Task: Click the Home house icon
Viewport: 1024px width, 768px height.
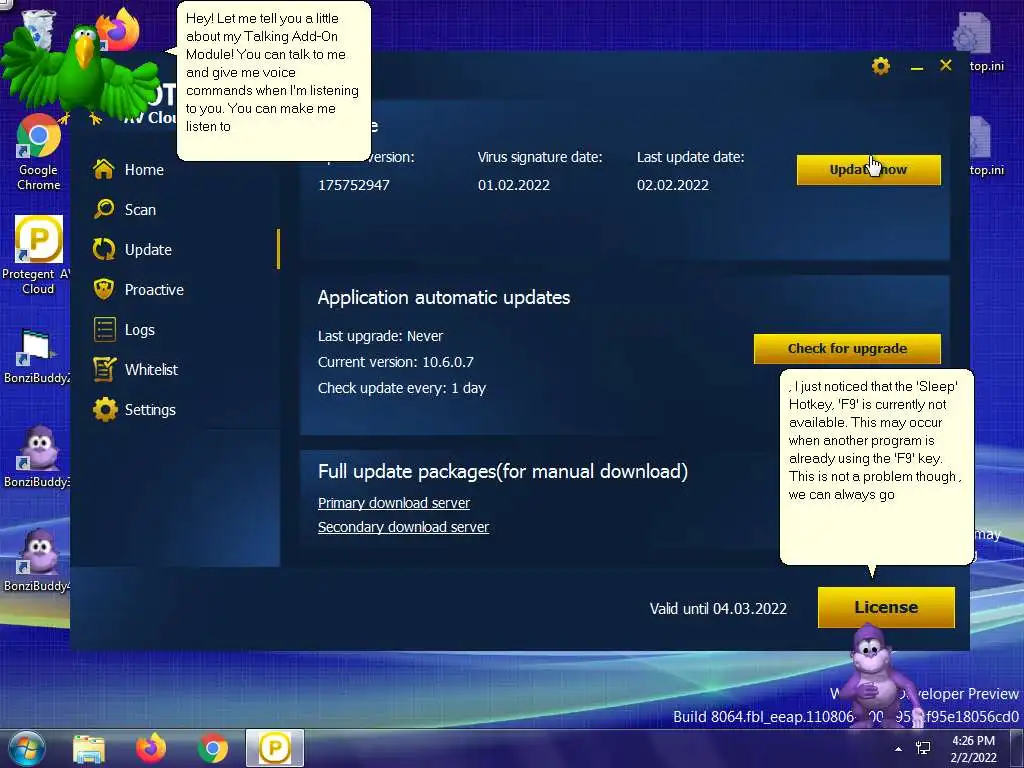Action: (104, 169)
